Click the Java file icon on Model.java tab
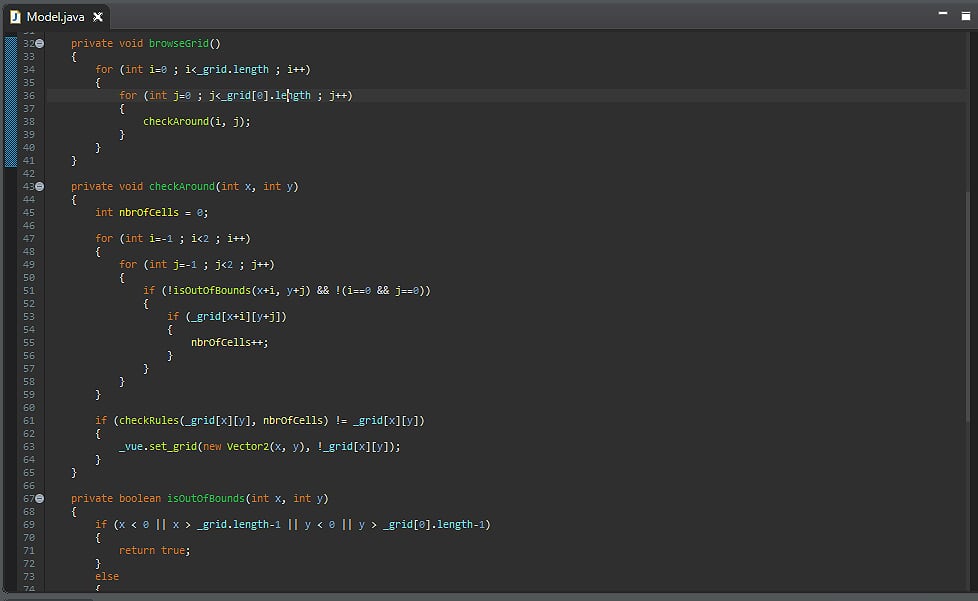Image resolution: width=978 pixels, height=601 pixels. click(x=14, y=17)
